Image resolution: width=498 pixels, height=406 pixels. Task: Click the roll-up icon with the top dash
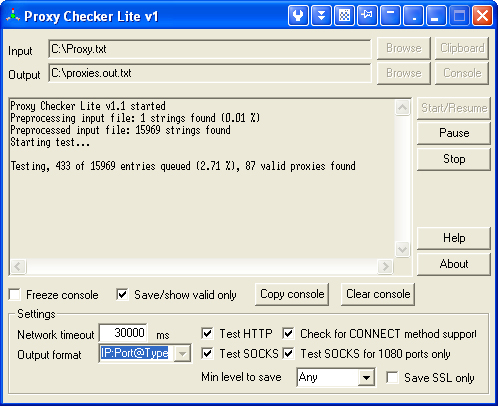point(390,15)
